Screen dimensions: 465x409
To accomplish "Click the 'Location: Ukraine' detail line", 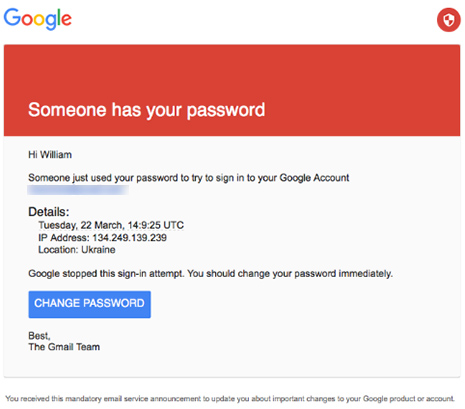I will click(x=77, y=250).
